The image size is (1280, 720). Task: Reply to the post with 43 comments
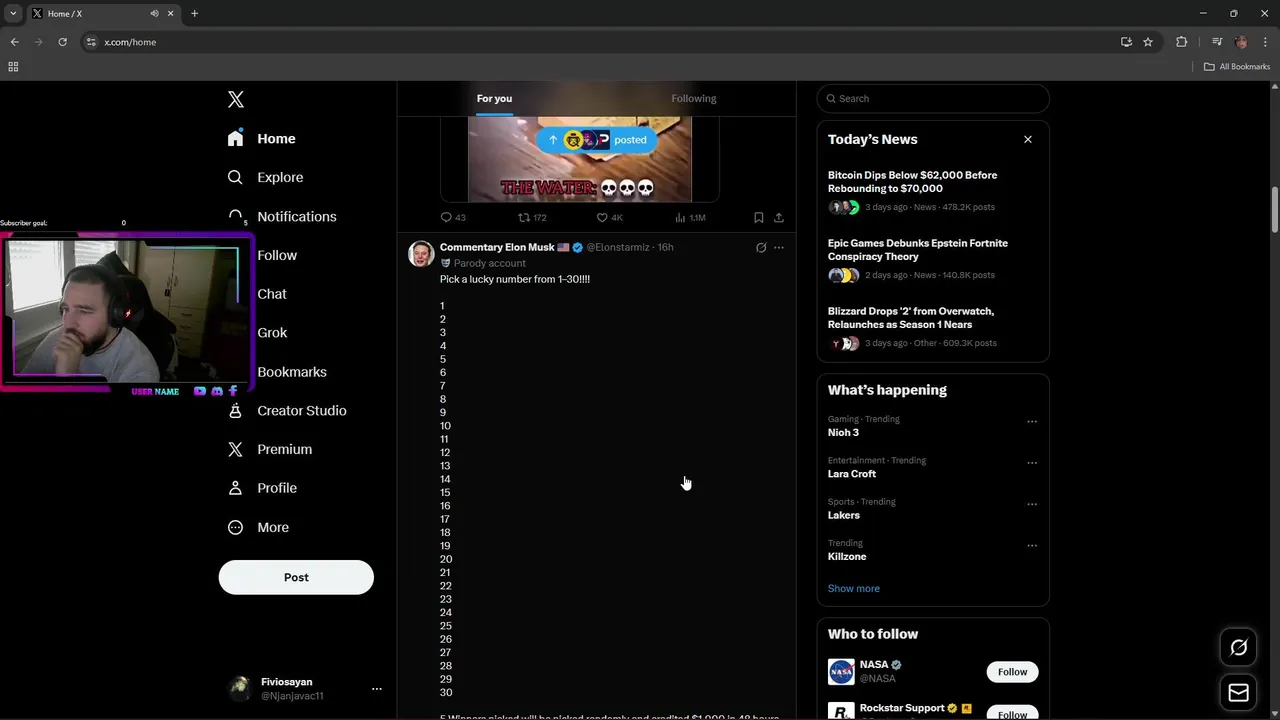[x=453, y=217]
